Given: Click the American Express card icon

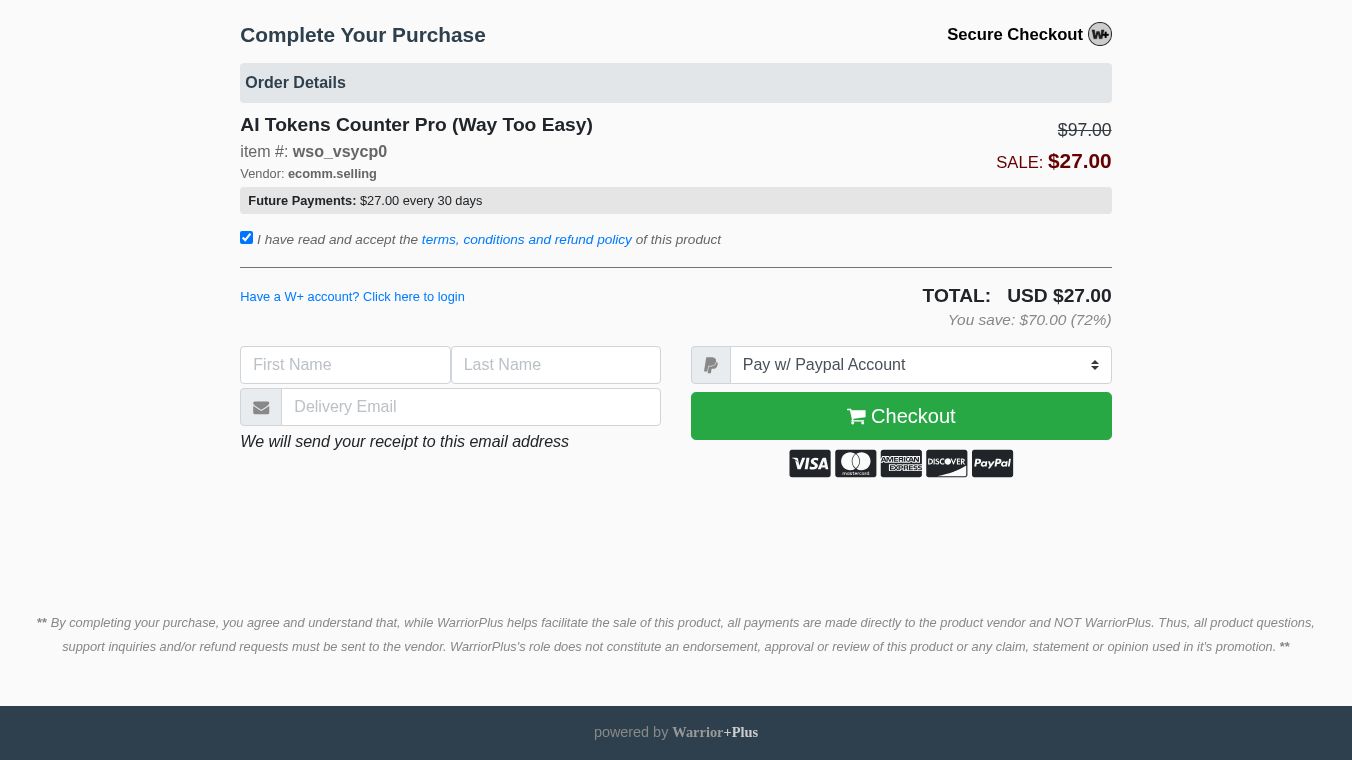Looking at the screenshot, I should coord(901,463).
